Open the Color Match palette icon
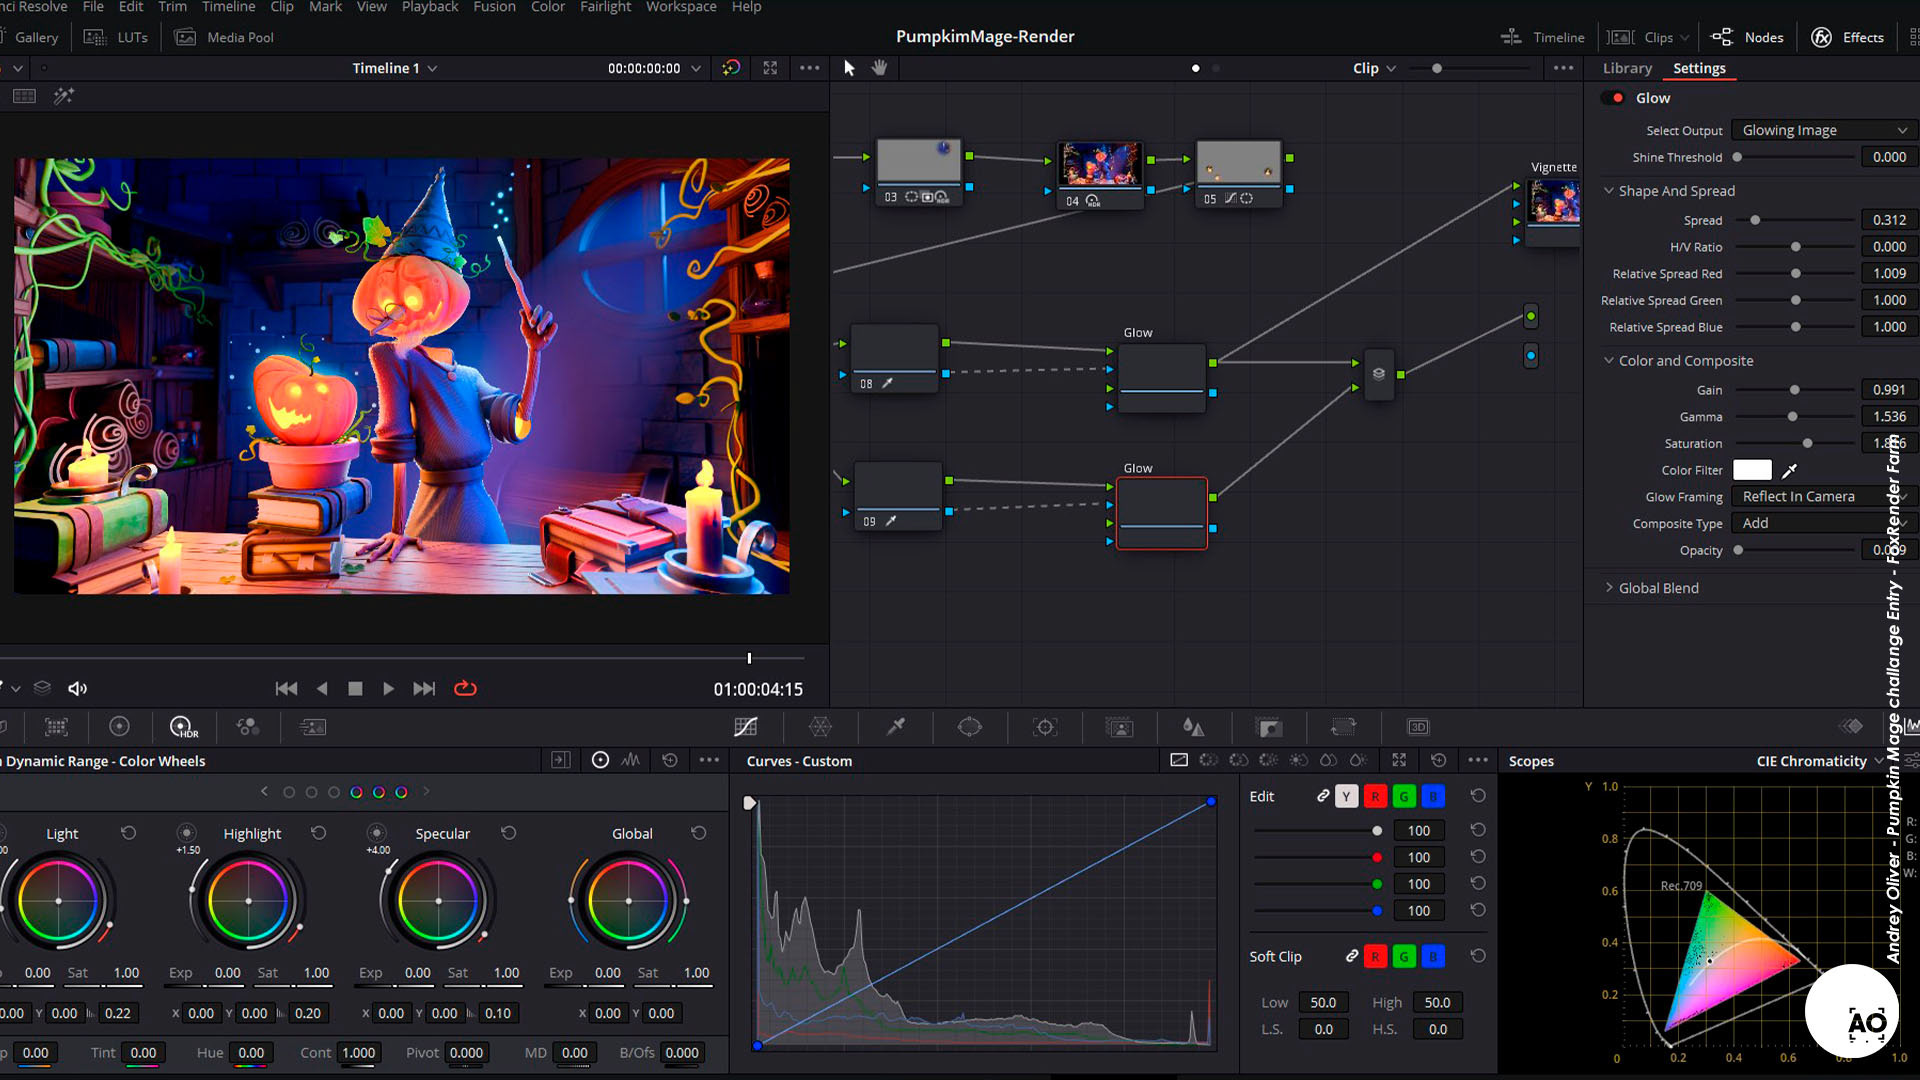 pyautogui.click(x=56, y=727)
